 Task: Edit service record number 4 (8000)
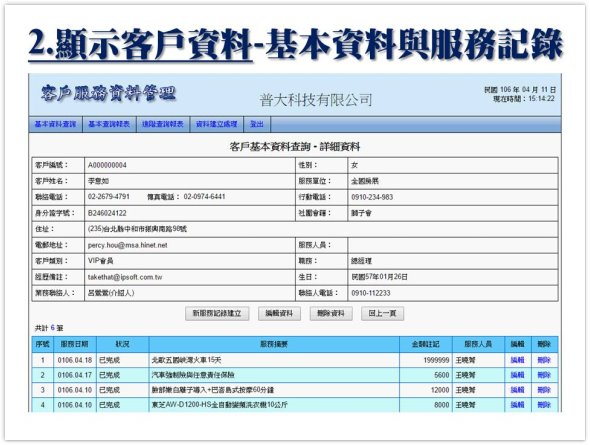(517, 405)
